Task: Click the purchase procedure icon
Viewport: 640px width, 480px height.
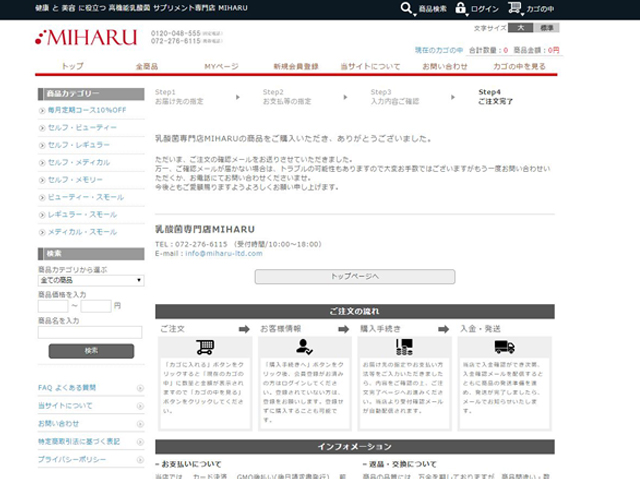Action: click(404, 347)
